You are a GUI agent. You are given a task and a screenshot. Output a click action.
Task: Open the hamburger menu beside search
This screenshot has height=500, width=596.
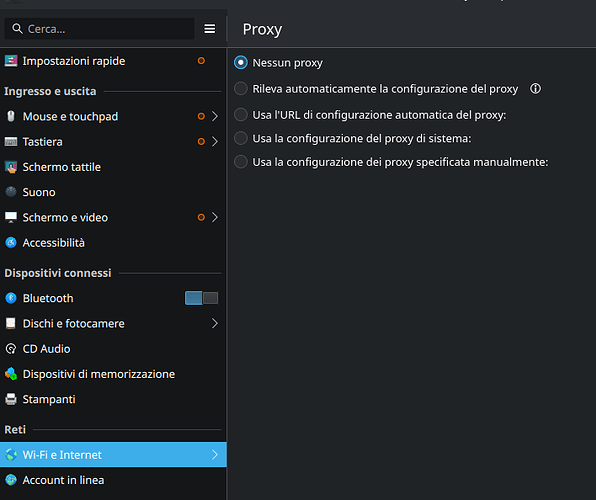(209, 29)
